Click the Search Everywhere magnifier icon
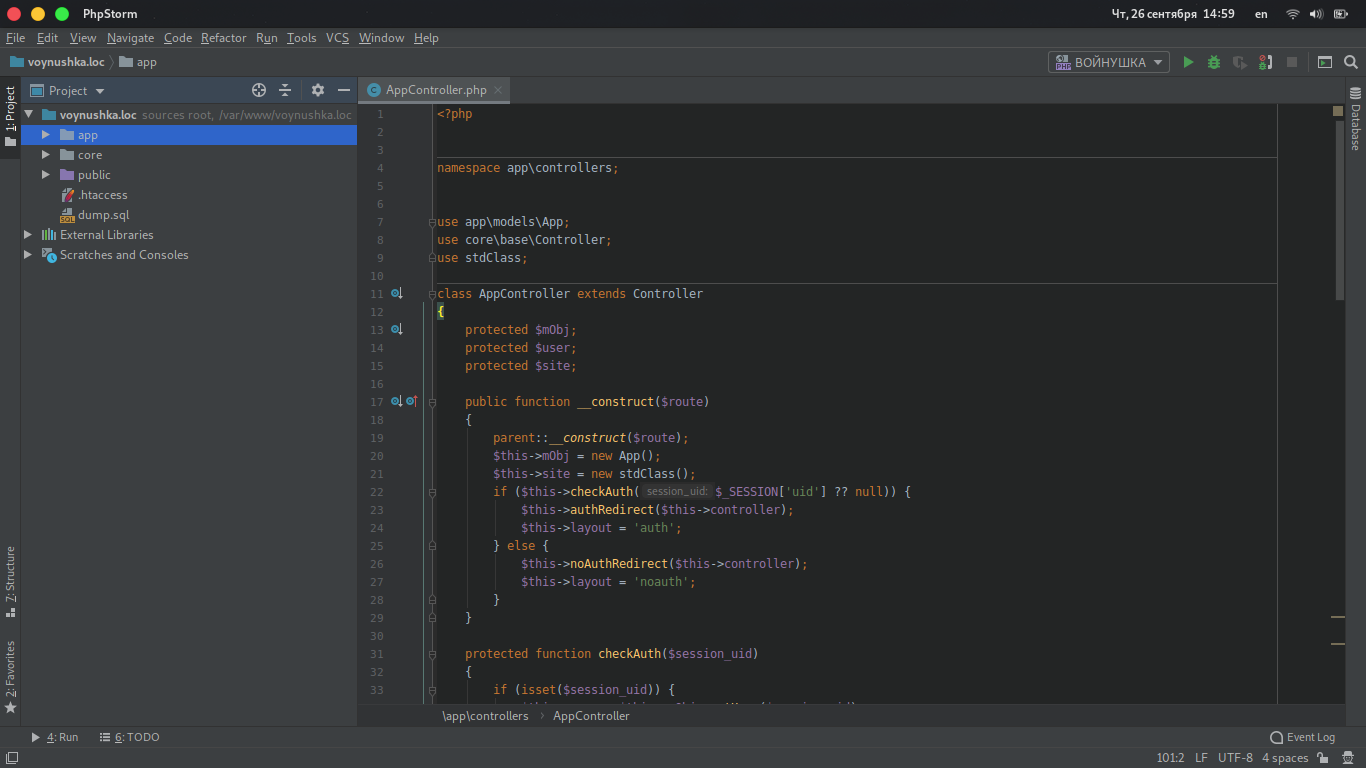 pos(1351,62)
